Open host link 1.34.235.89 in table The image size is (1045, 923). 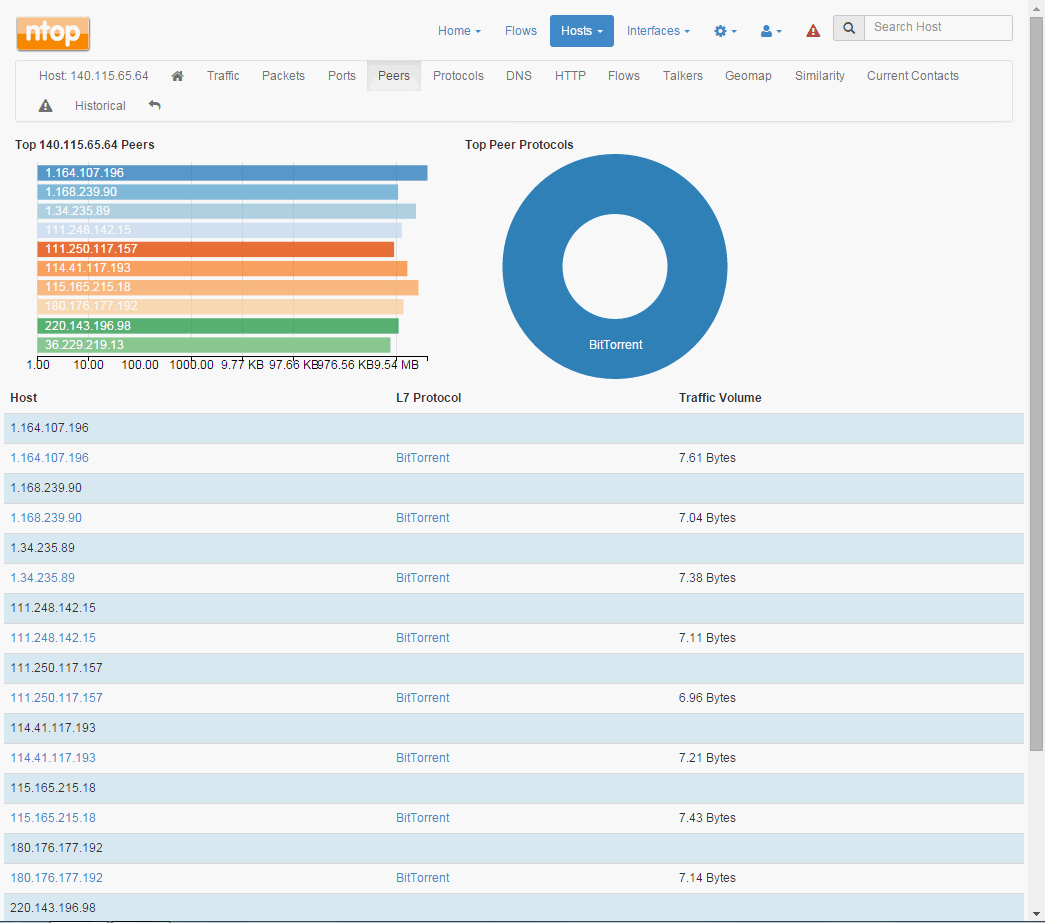click(43, 578)
